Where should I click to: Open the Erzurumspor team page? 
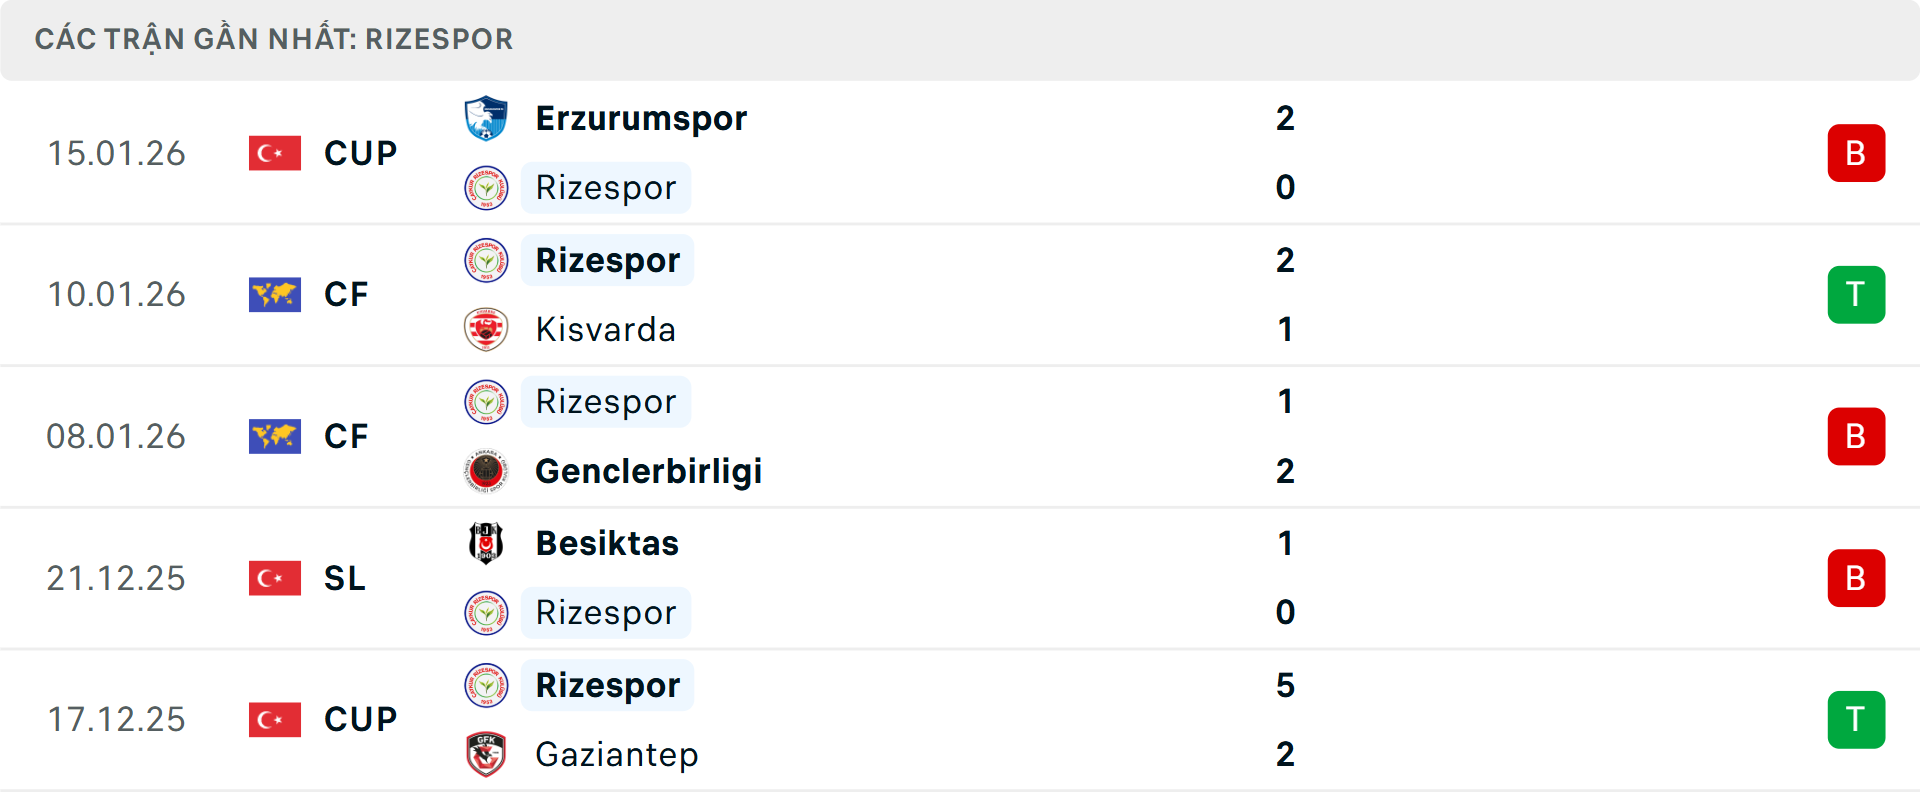coord(641,117)
